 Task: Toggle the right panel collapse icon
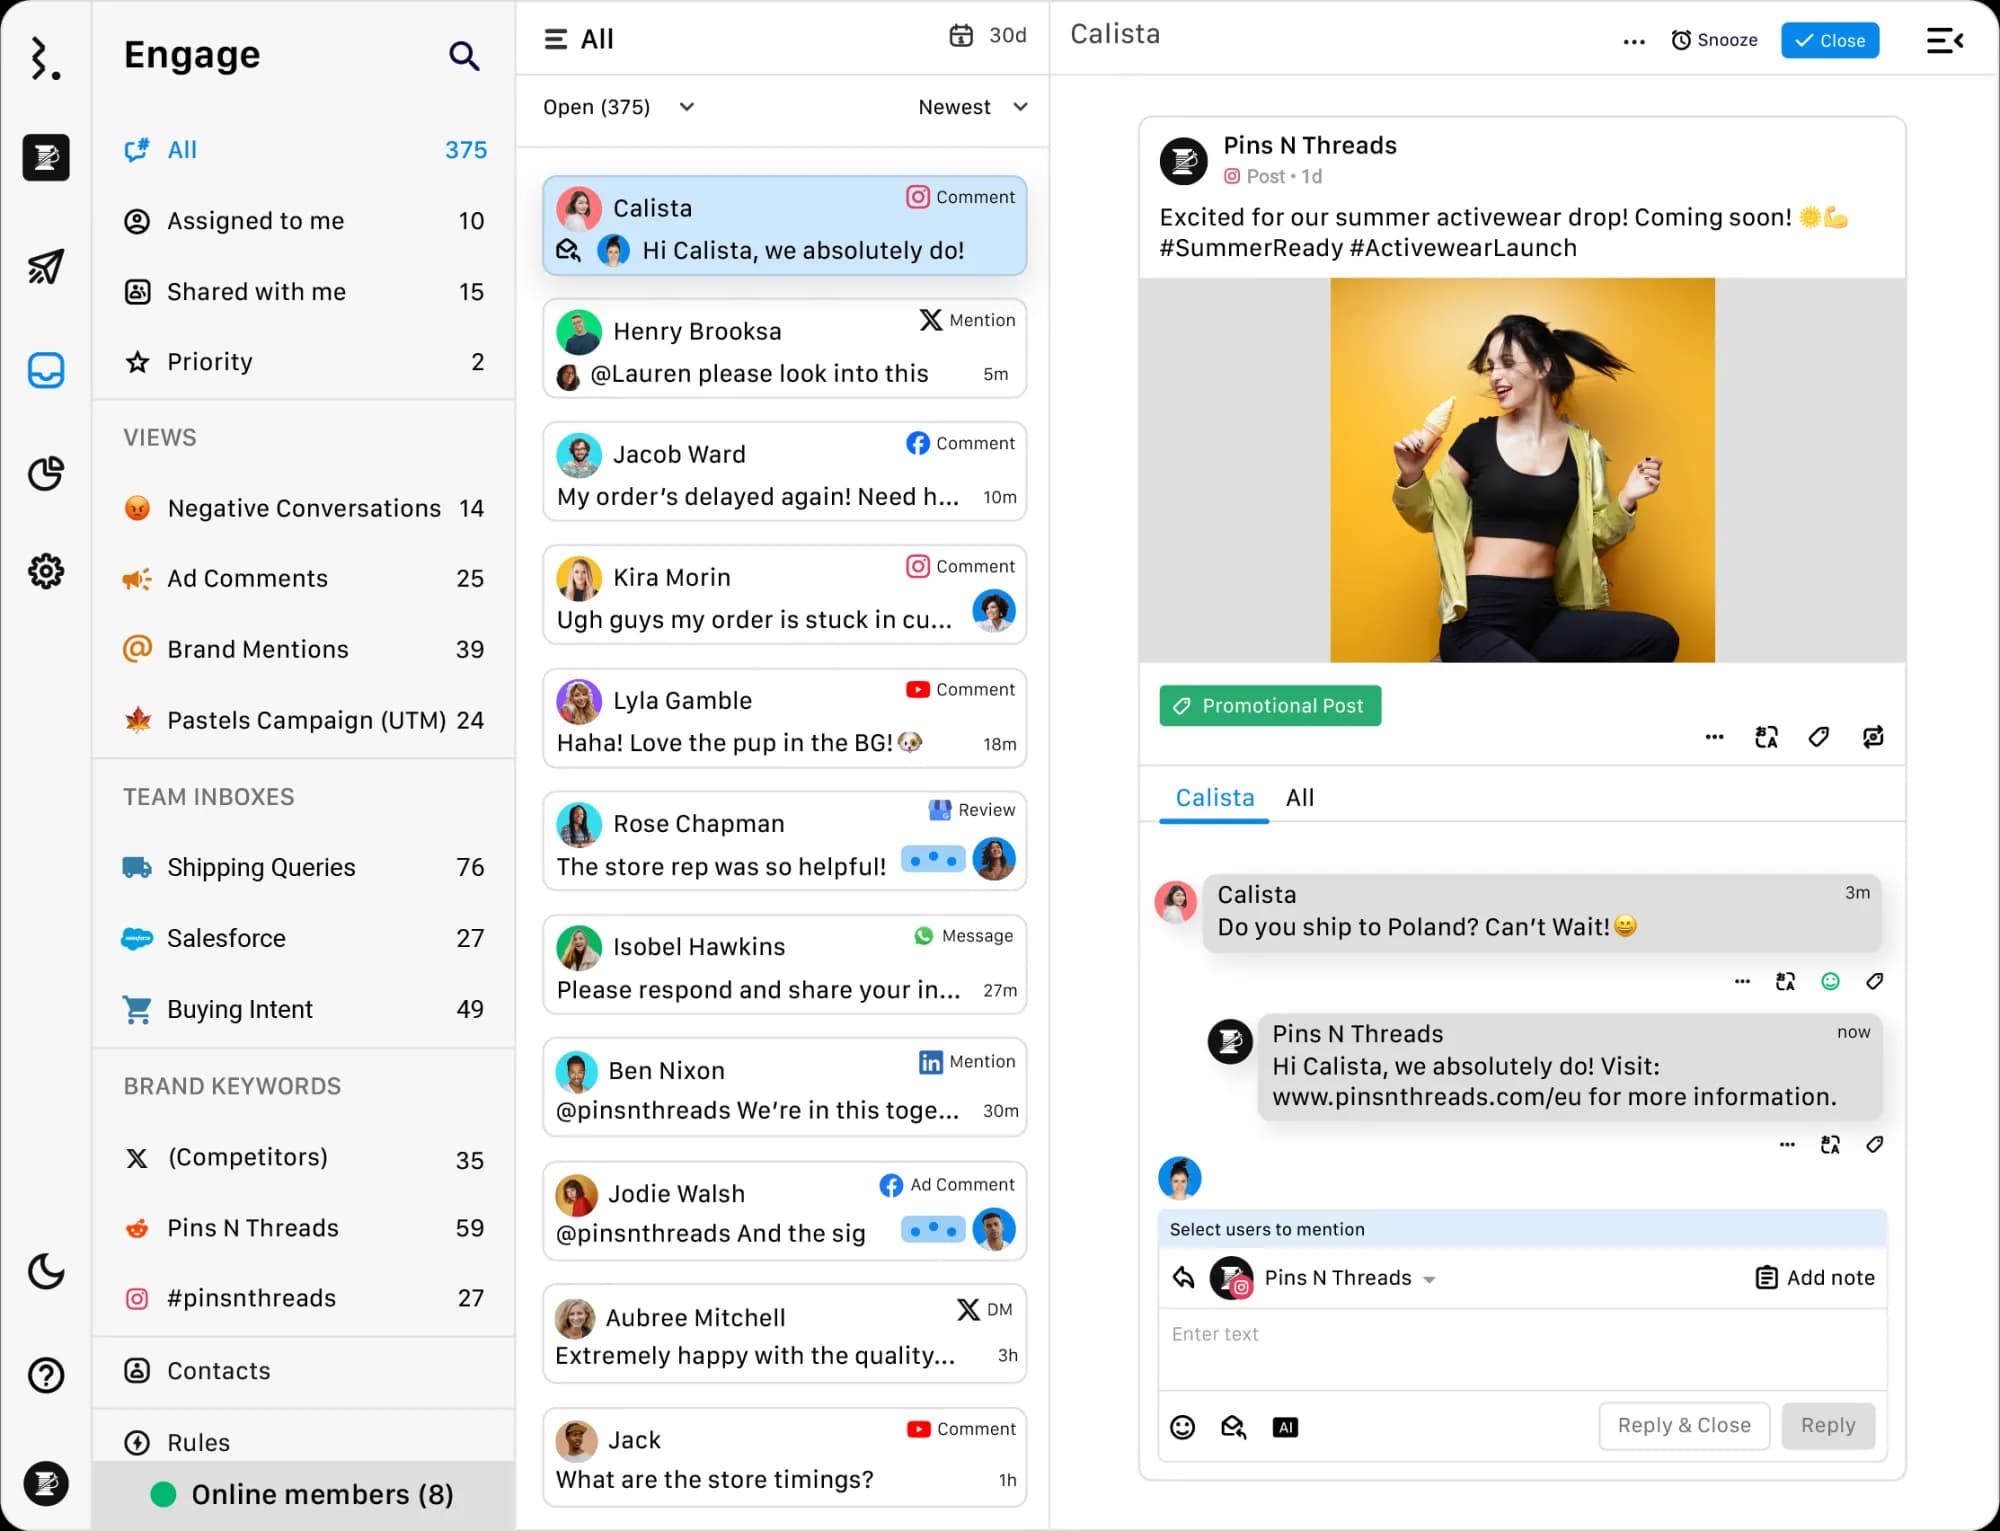point(1944,41)
